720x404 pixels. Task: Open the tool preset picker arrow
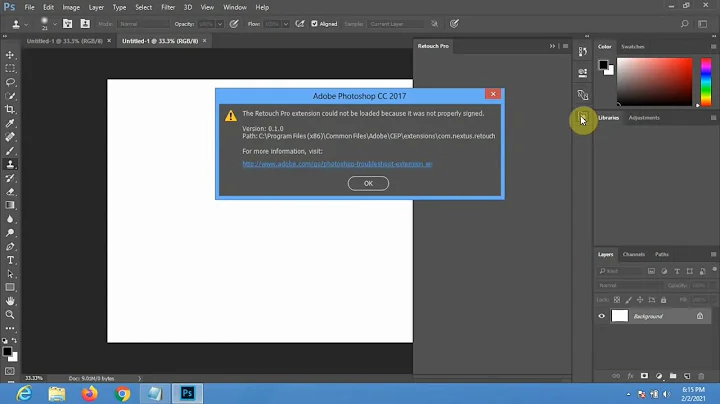(x=26, y=24)
